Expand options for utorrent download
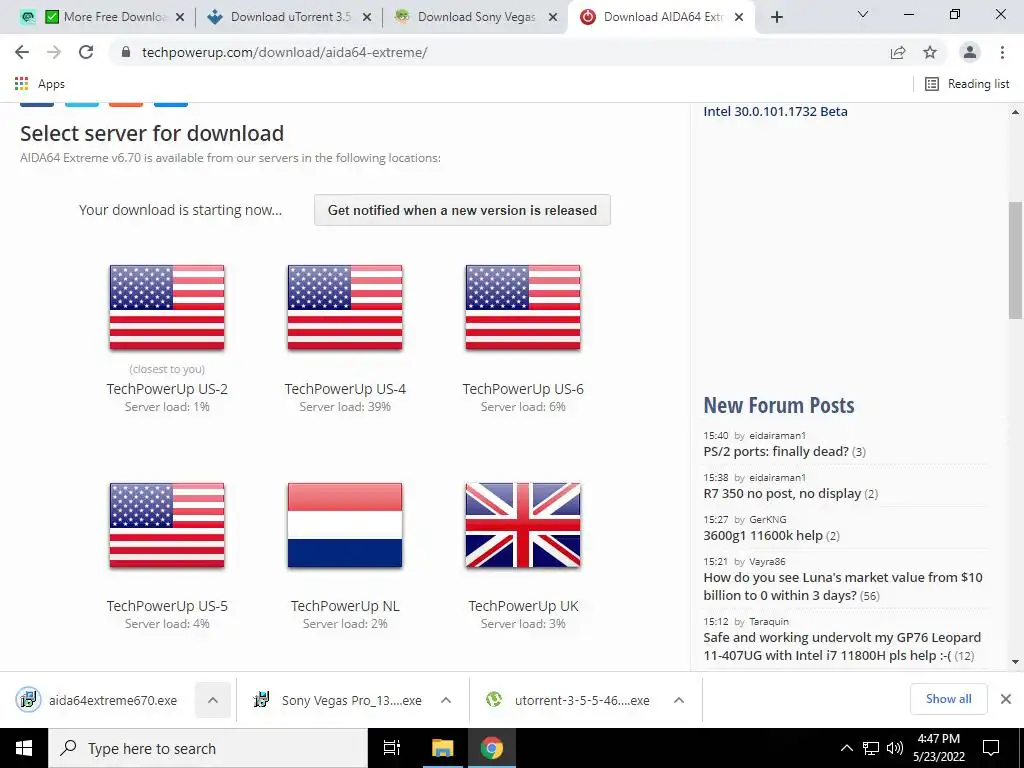Viewport: 1024px width, 768px height. coord(679,700)
